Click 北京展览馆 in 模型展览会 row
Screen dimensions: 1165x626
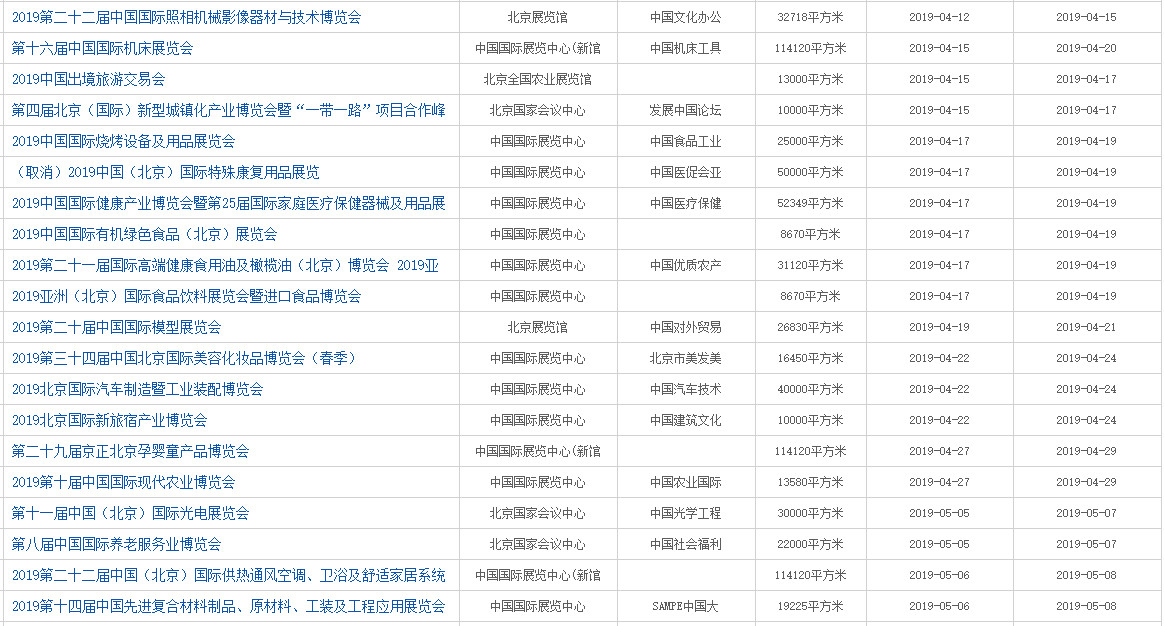click(537, 327)
